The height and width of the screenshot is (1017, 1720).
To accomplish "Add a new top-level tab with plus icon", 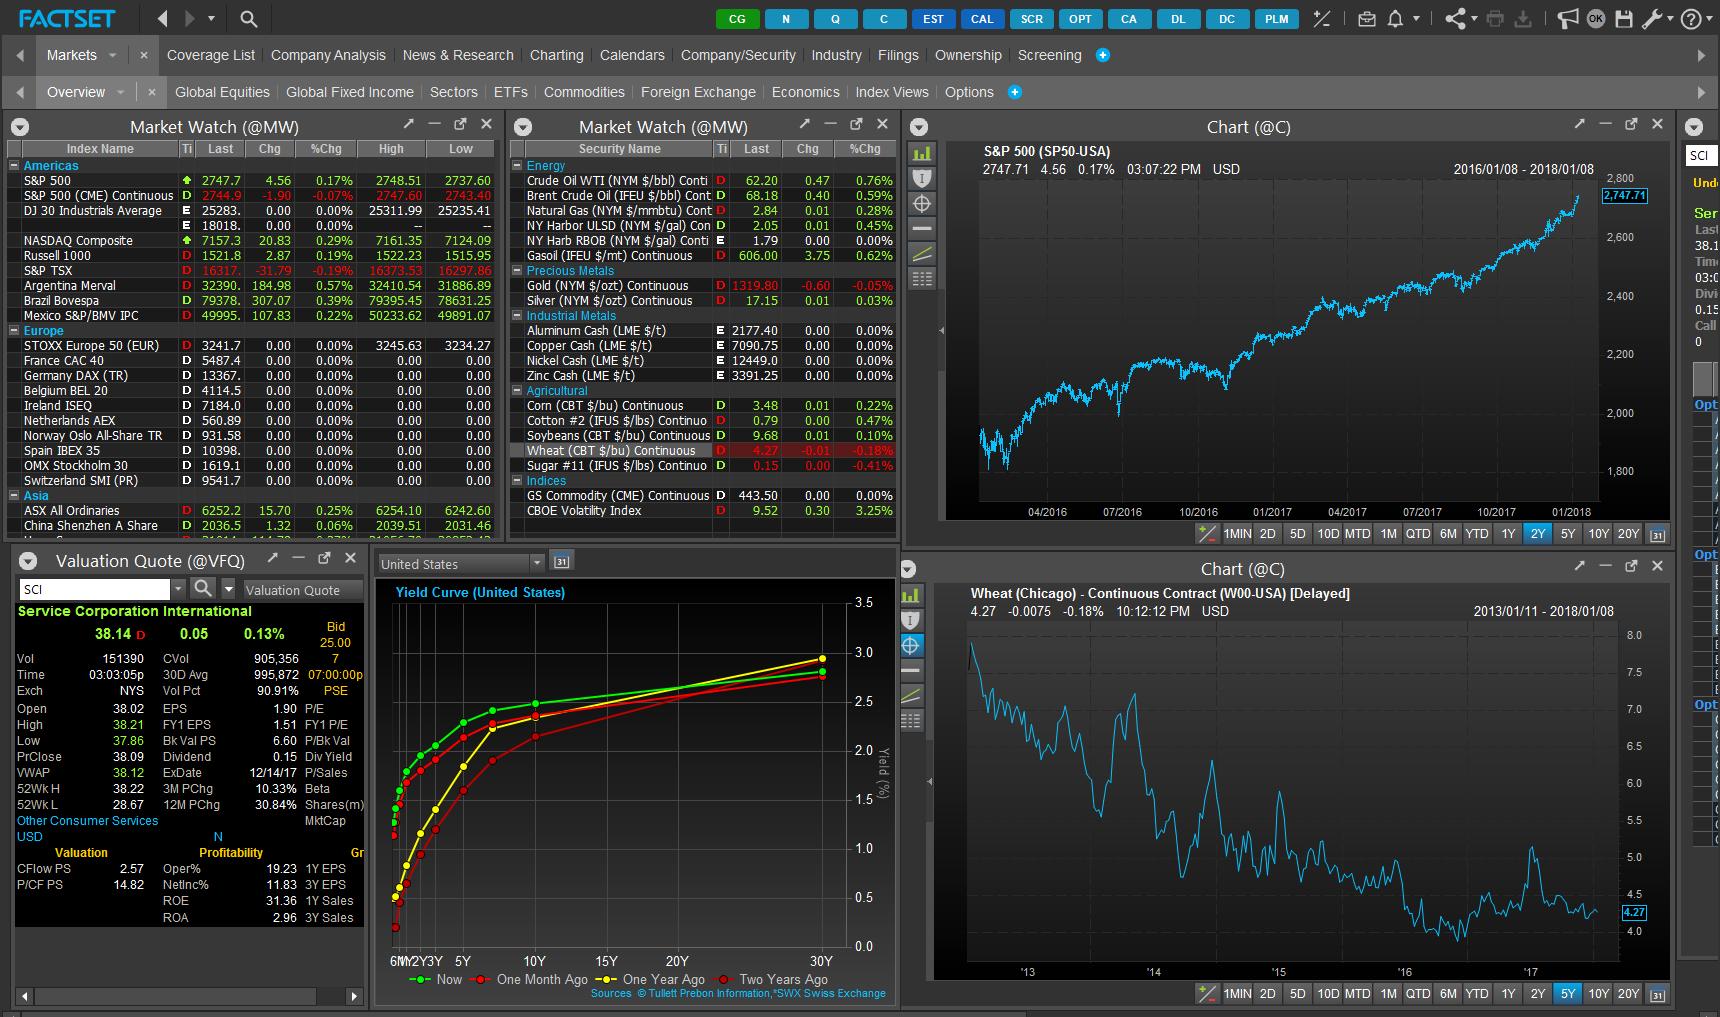I will click(x=1103, y=55).
